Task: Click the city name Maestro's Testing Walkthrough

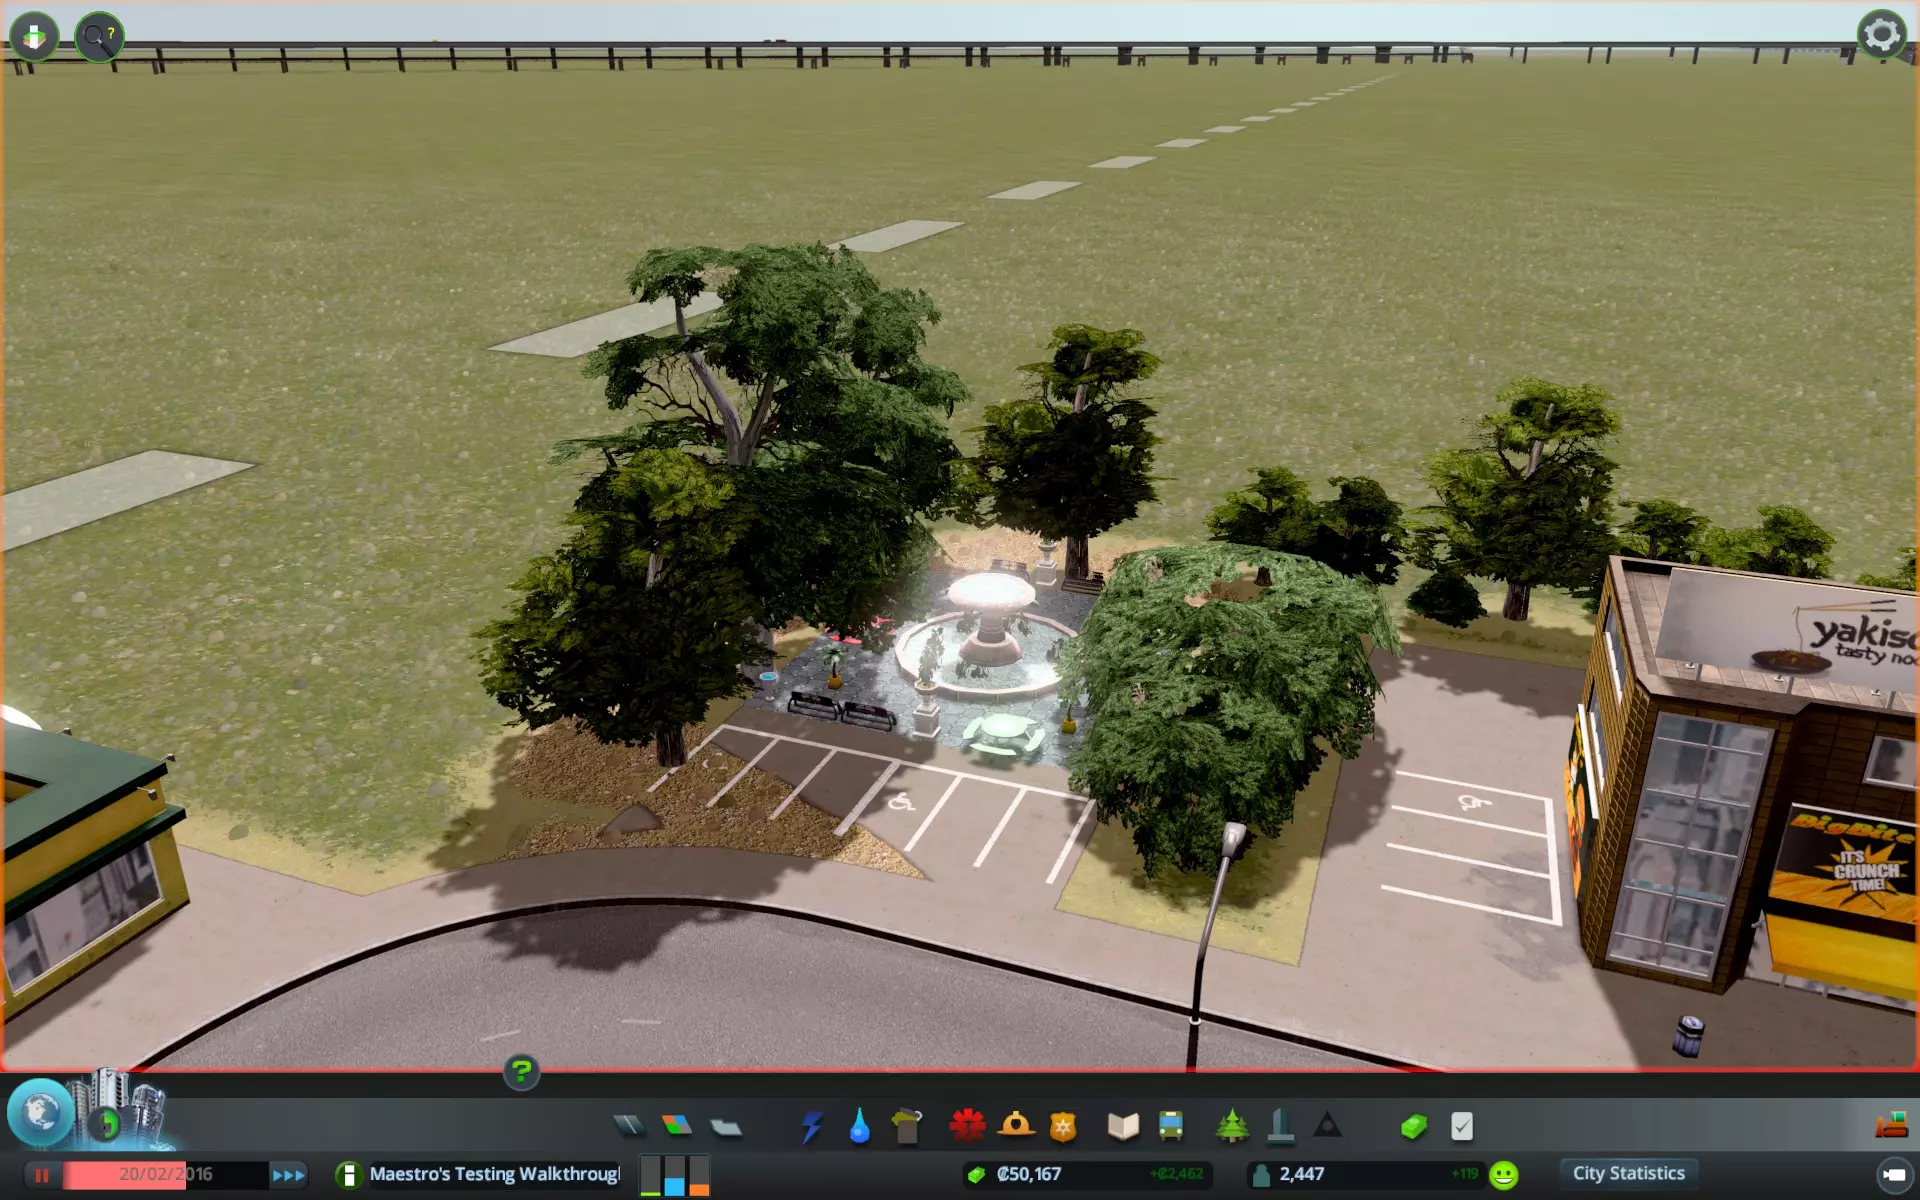Action: coord(493,1174)
